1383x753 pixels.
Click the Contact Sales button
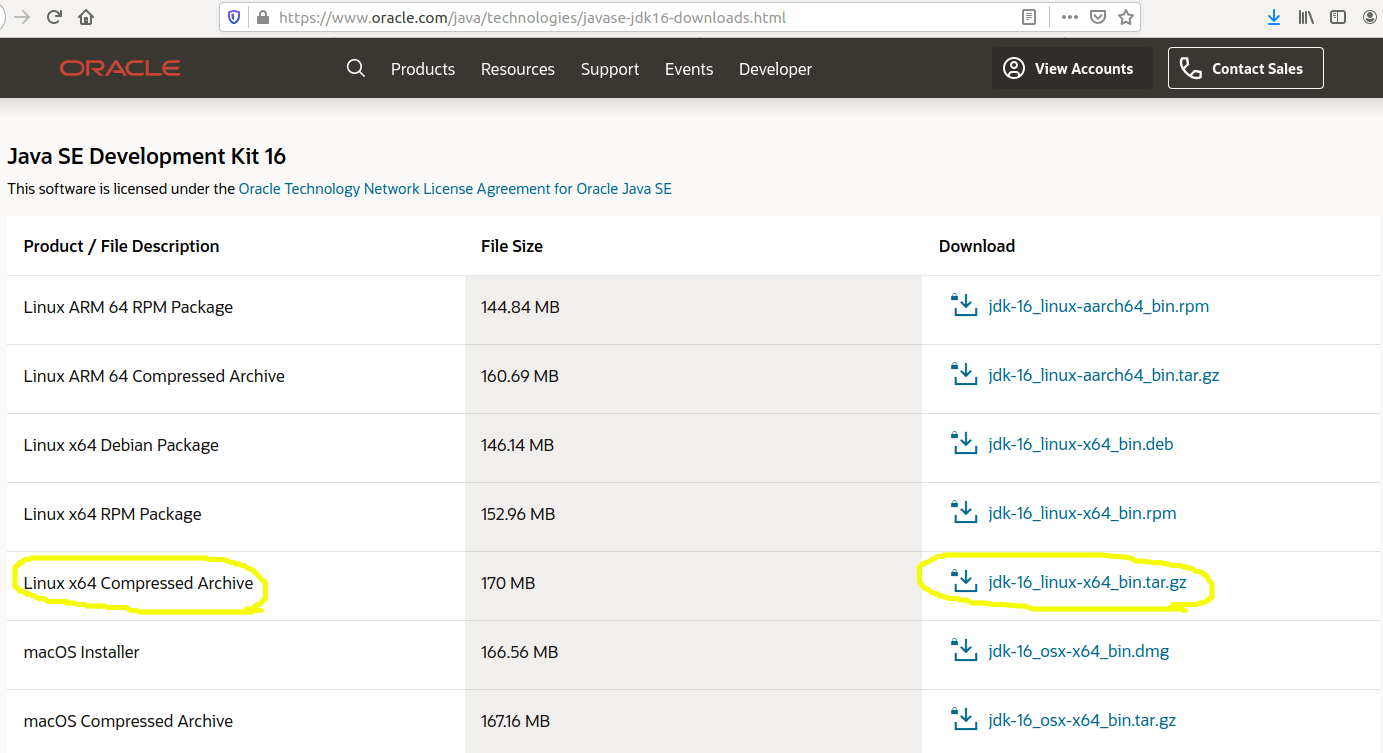(x=1245, y=68)
